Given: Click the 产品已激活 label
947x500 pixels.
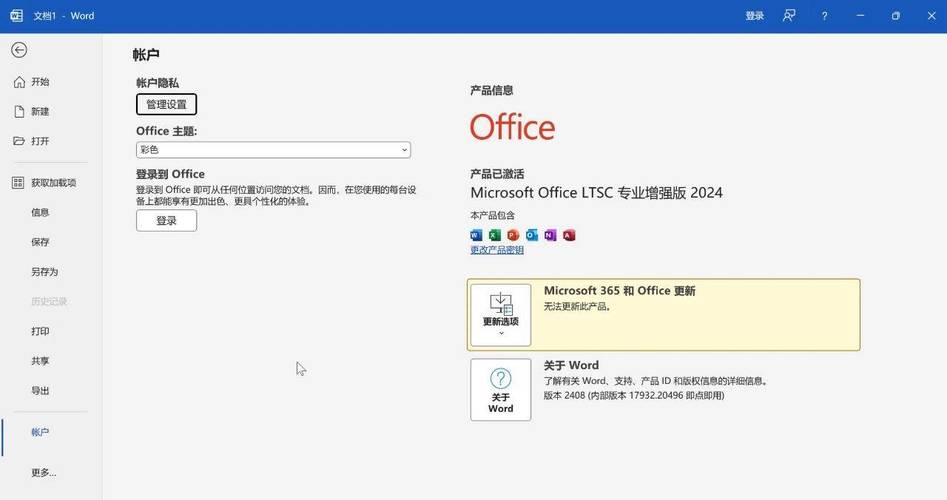Looking at the screenshot, I should coord(497,174).
